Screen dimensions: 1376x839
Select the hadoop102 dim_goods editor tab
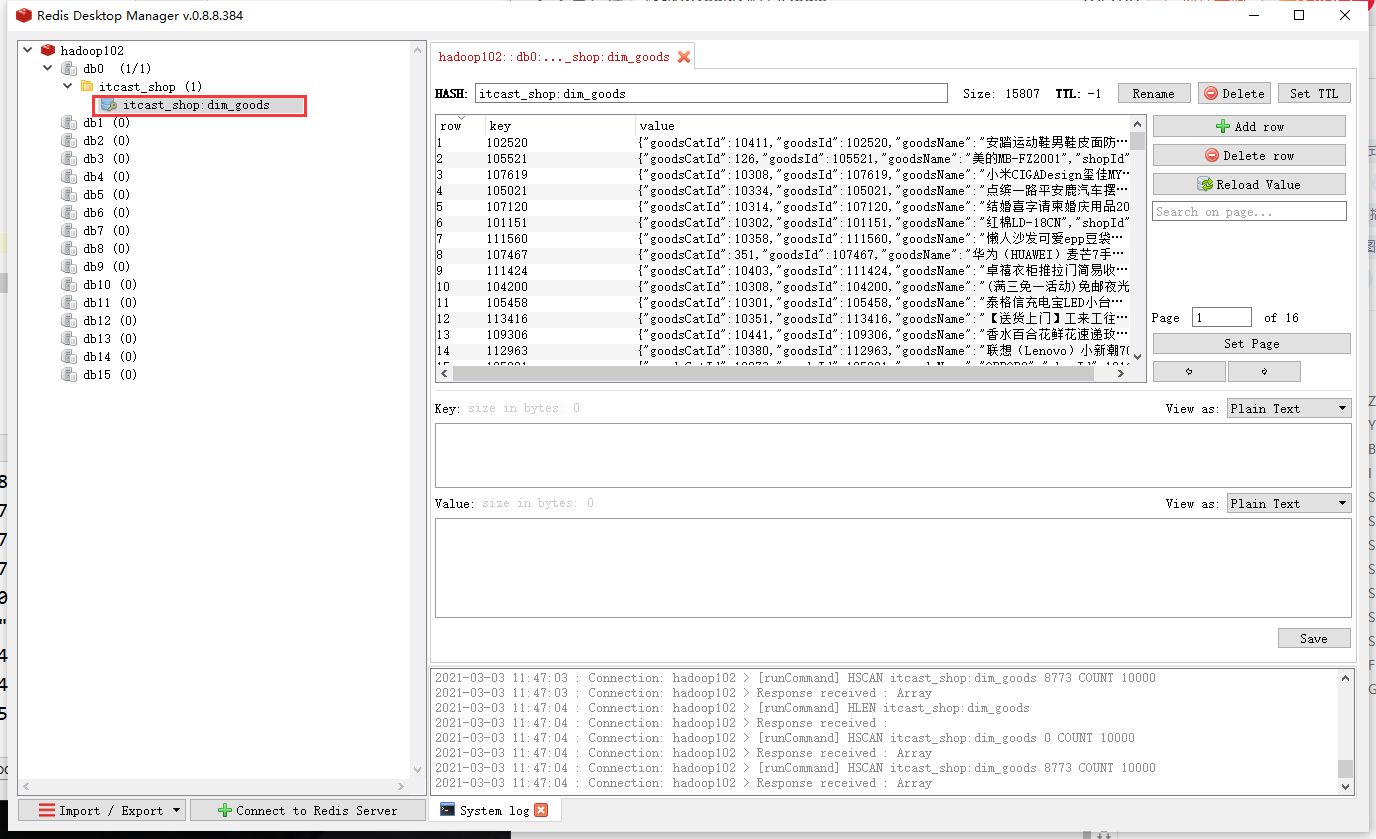click(x=555, y=57)
